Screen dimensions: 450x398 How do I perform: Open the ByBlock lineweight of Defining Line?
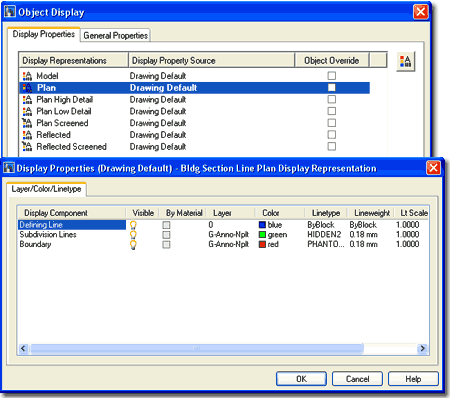tap(363, 225)
